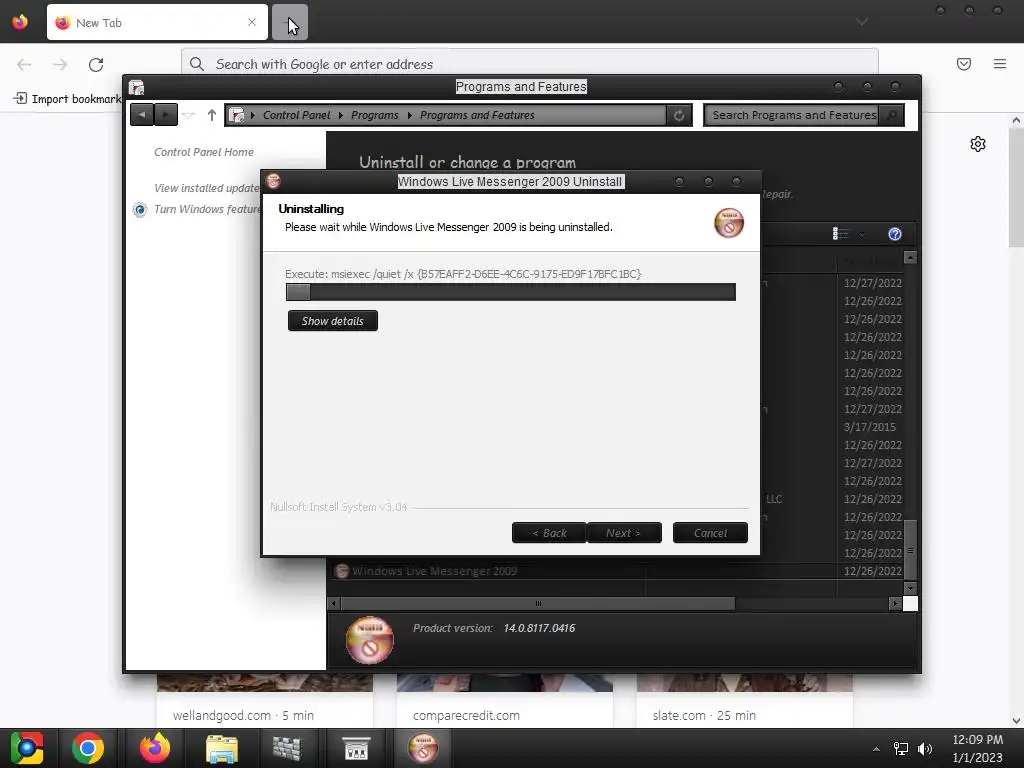
Task: Open Programs and Features help
Action: coord(895,234)
